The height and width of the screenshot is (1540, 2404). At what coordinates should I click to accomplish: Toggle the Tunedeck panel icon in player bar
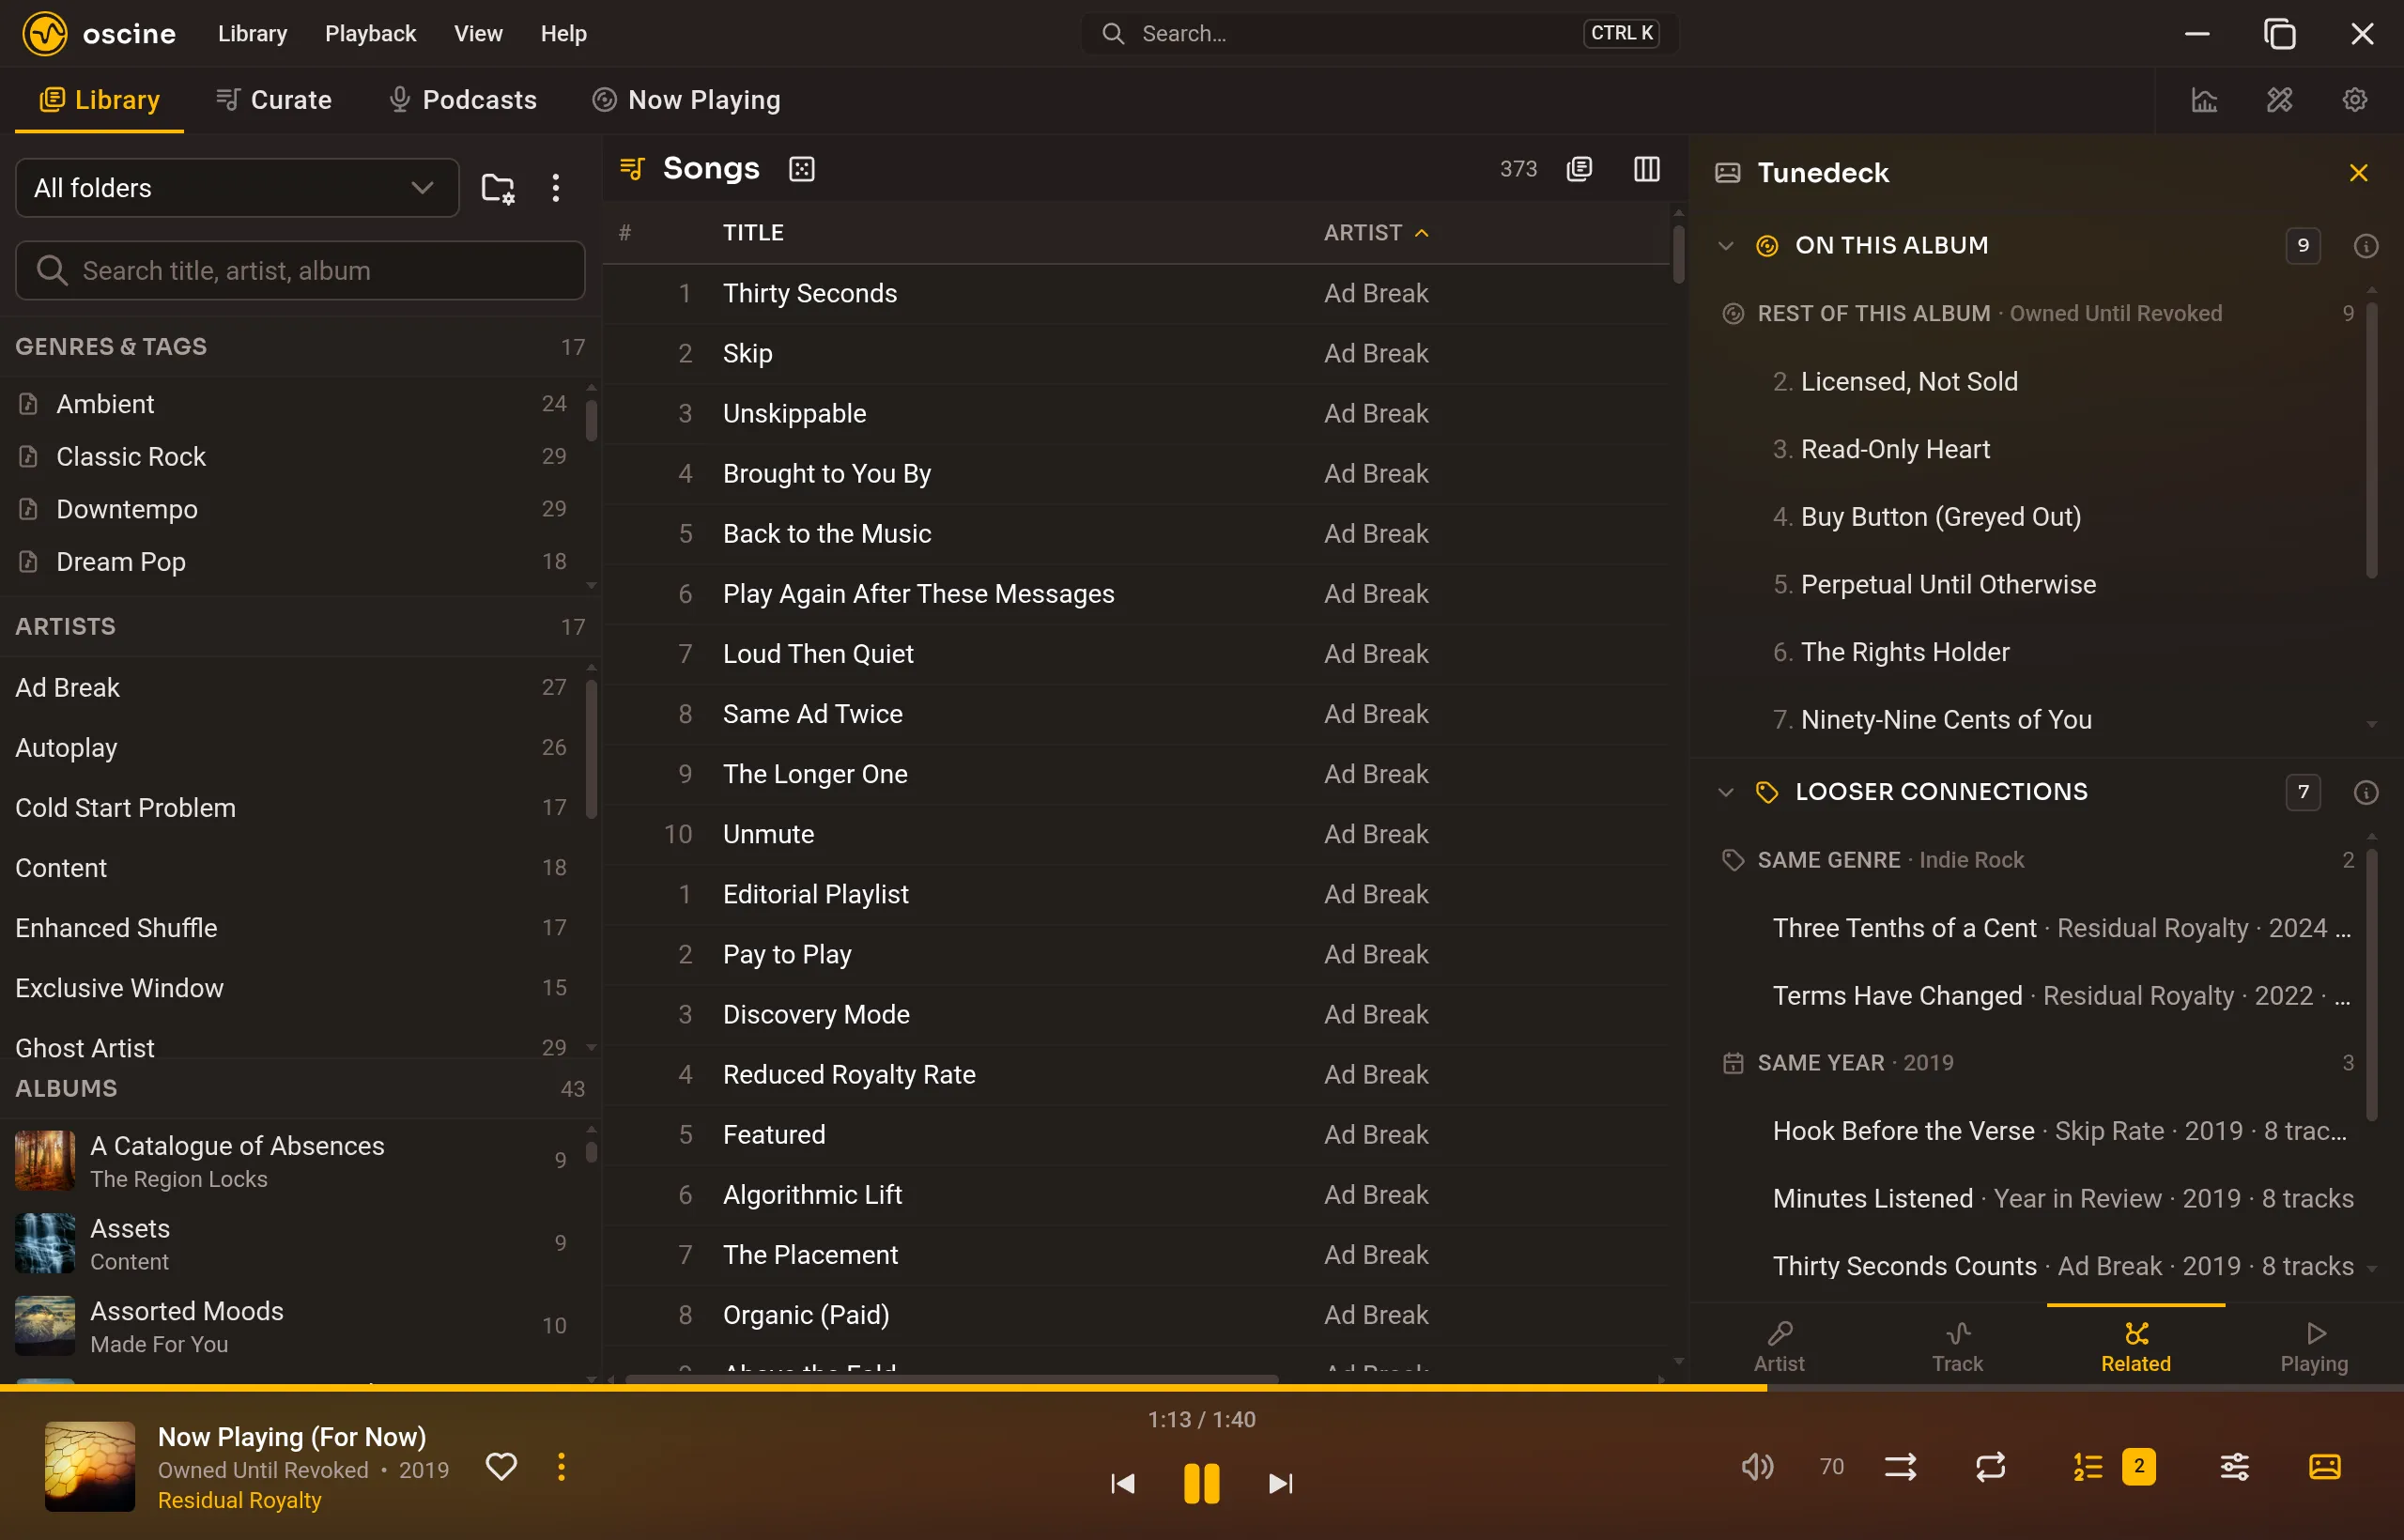point(2324,1467)
